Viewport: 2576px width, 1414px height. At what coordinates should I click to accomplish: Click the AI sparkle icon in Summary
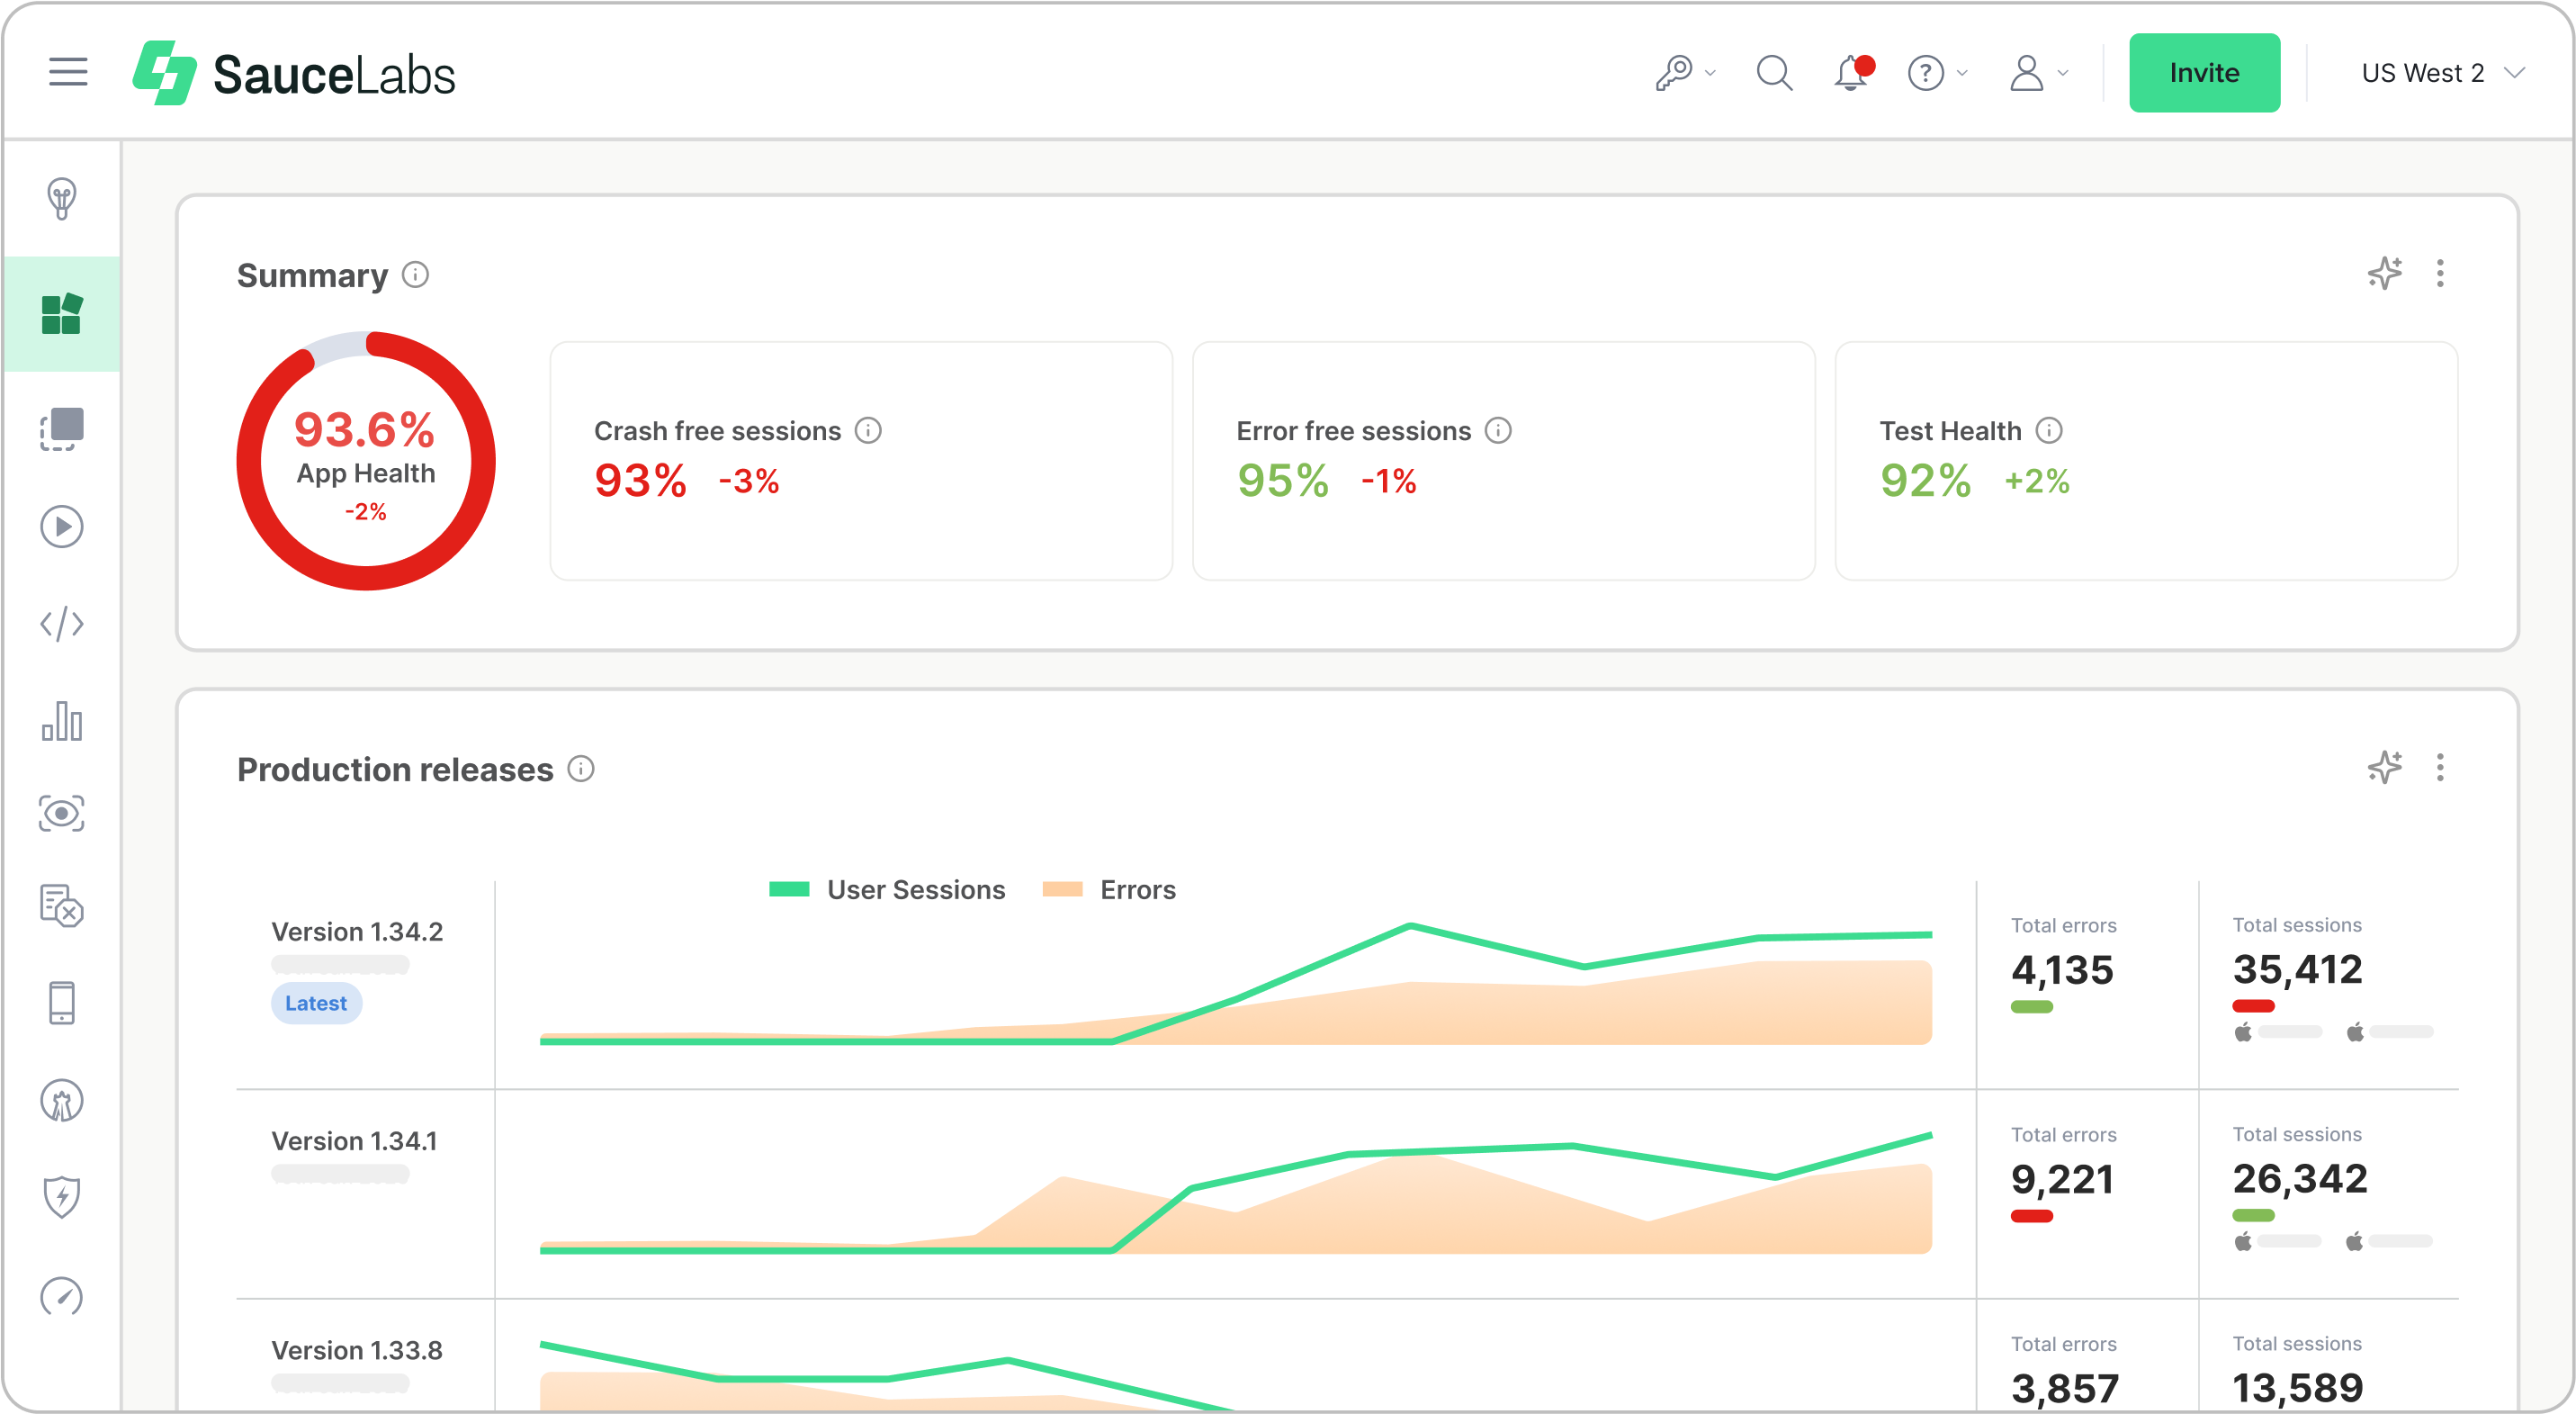click(x=2384, y=273)
